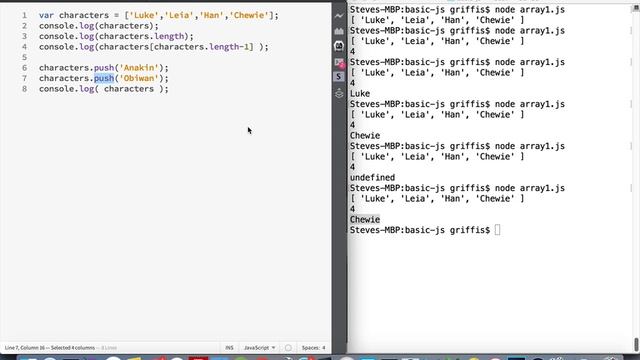Image resolution: width=640 pixels, height=360 pixels.
Task: Click line number 7 in the gutter
Action: pyautogui.click(x=24, y=78)
